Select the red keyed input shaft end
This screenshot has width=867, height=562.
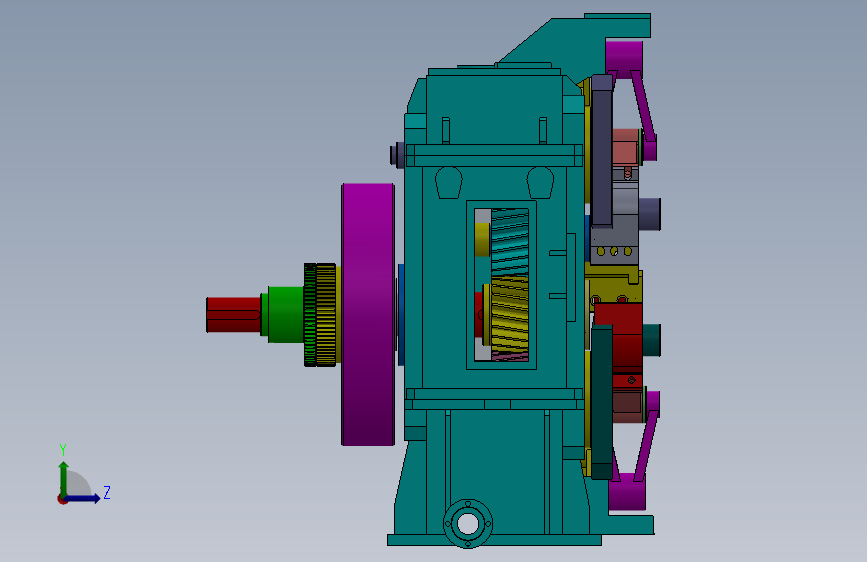pos(233,315)
